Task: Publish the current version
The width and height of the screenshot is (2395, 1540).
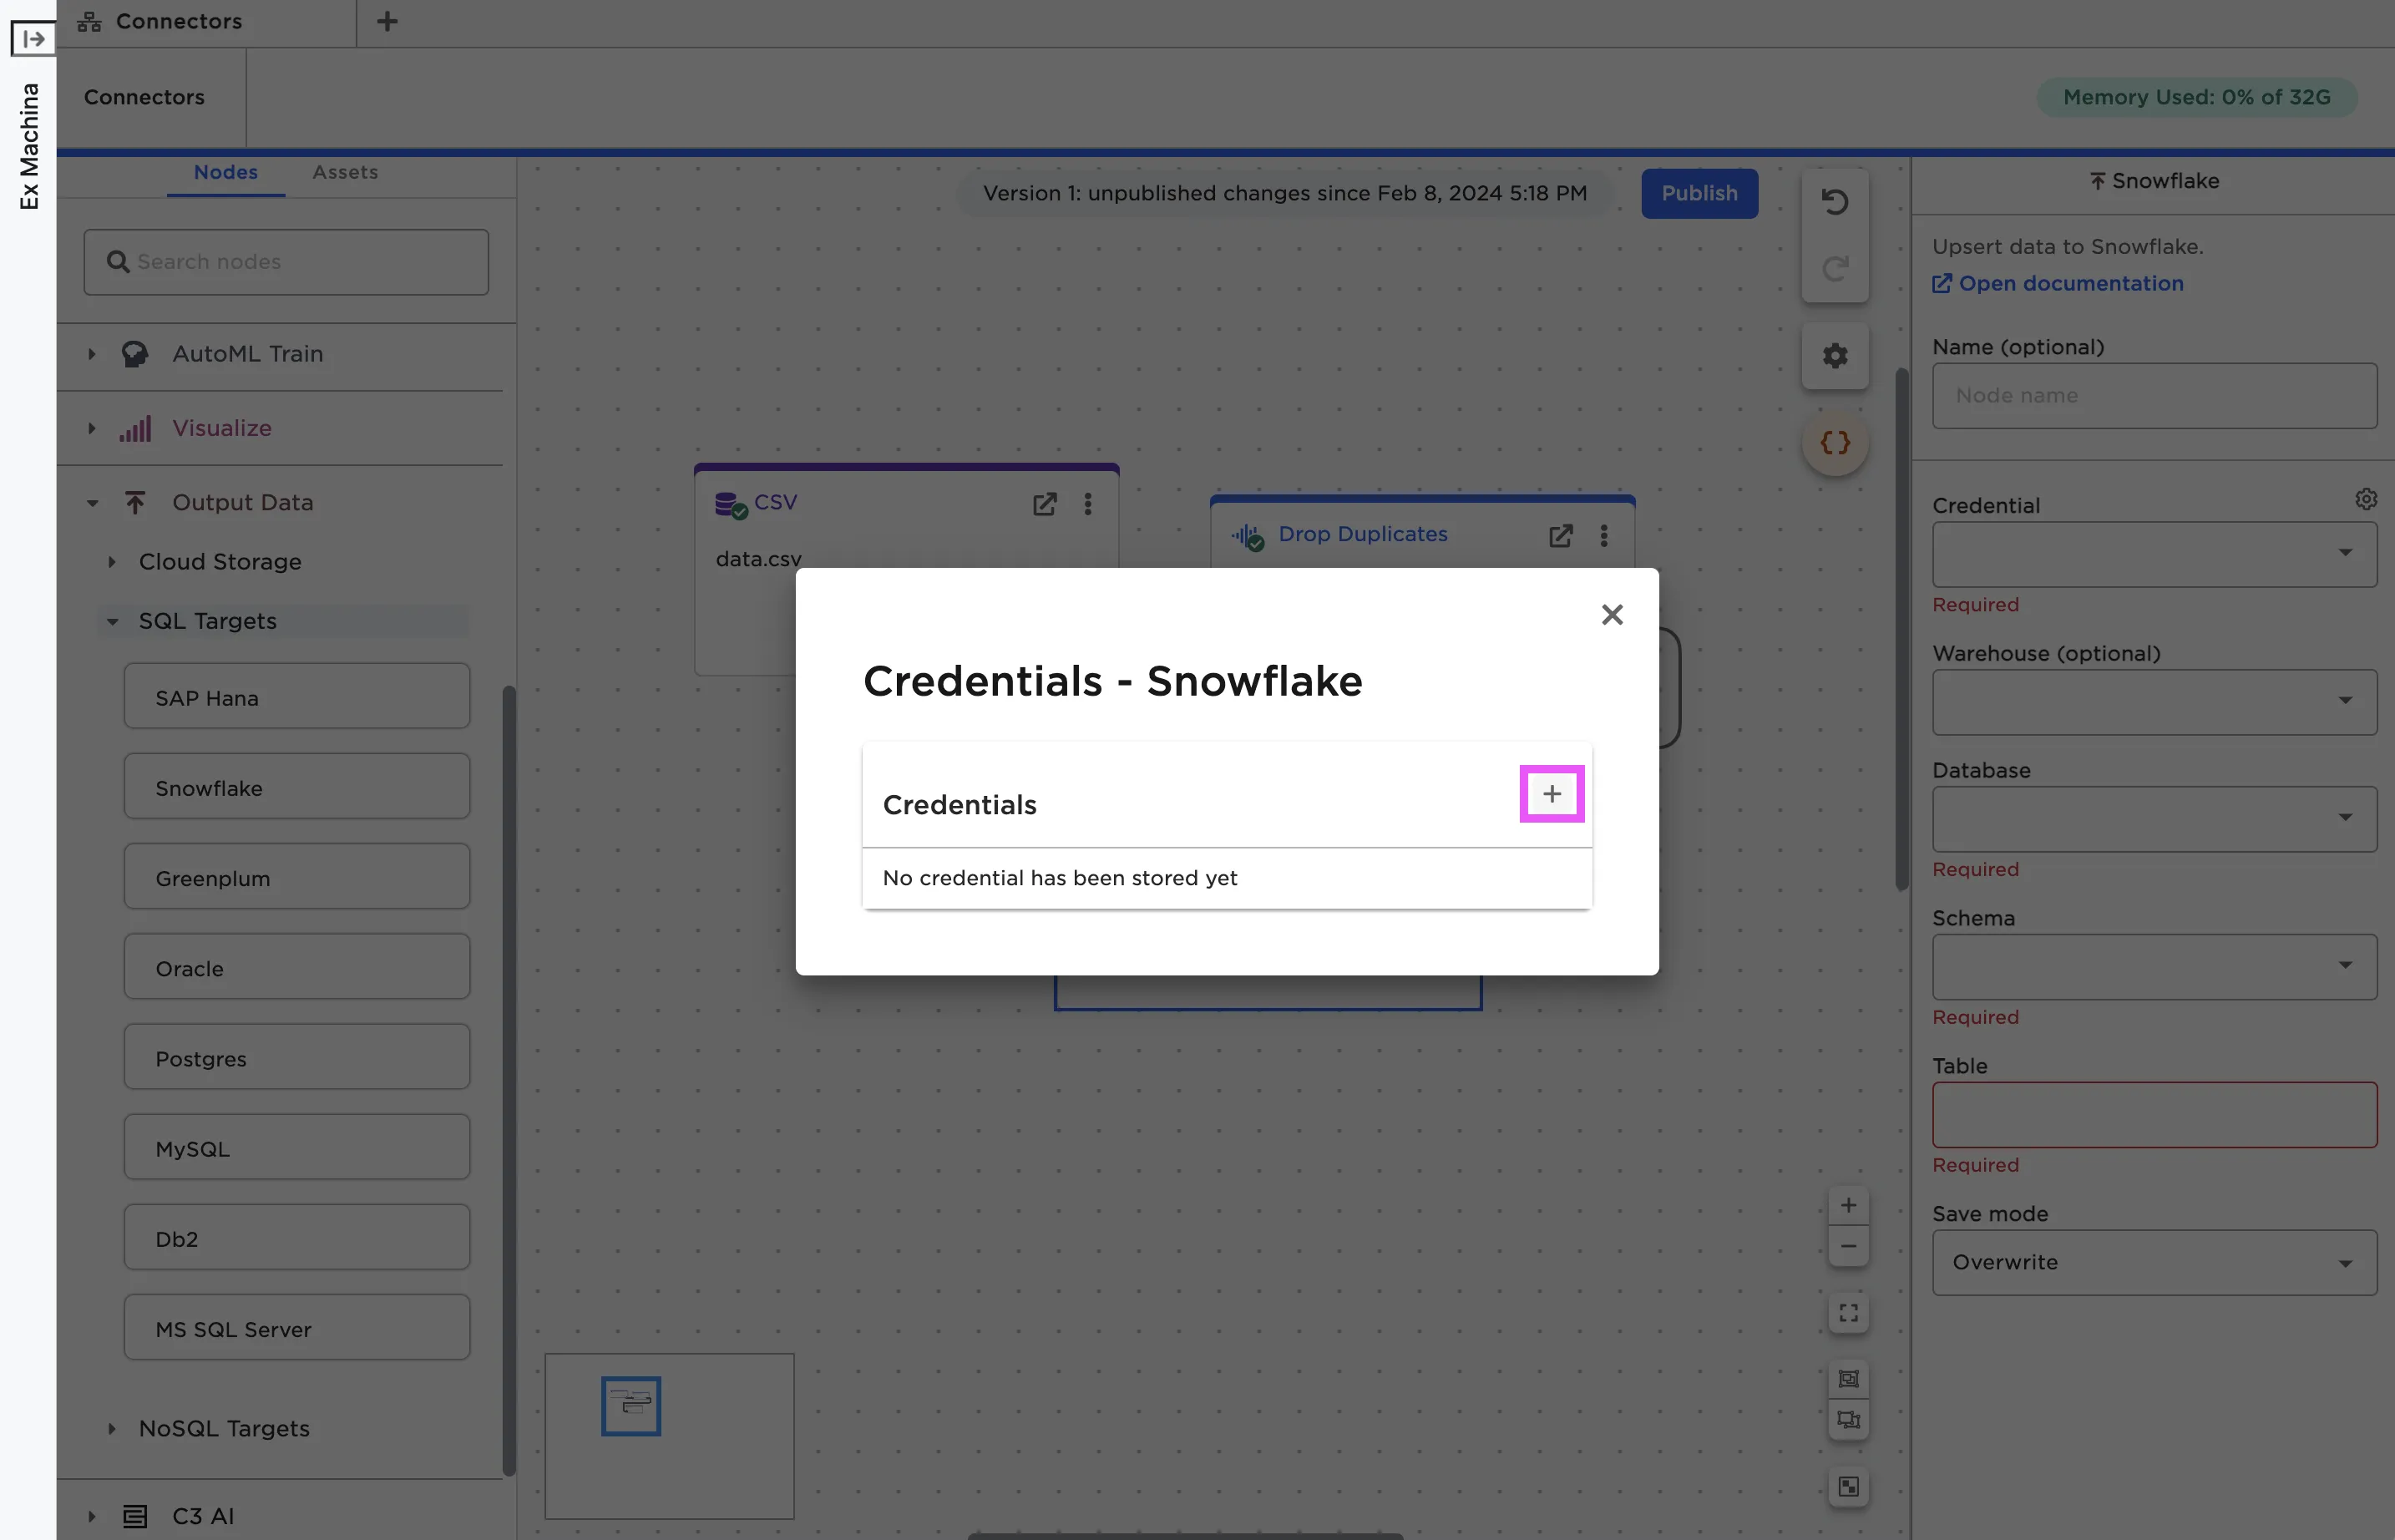Action: point(1699,193)
